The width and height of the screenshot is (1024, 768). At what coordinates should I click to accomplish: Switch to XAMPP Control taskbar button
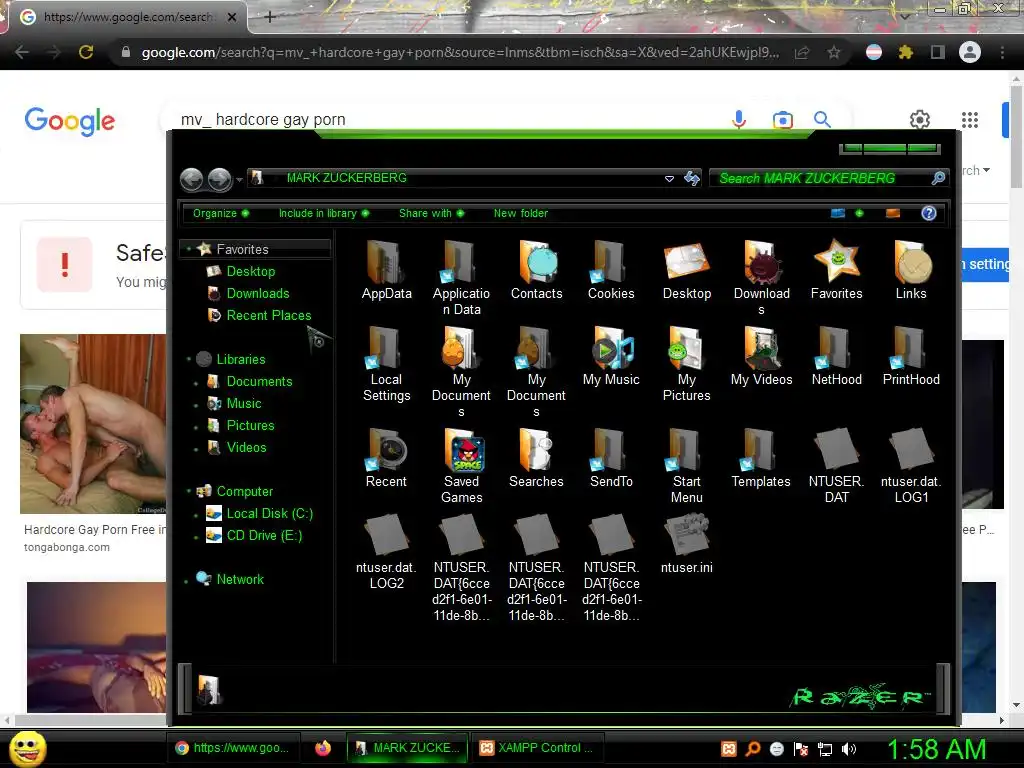click(x=537, y=748)
